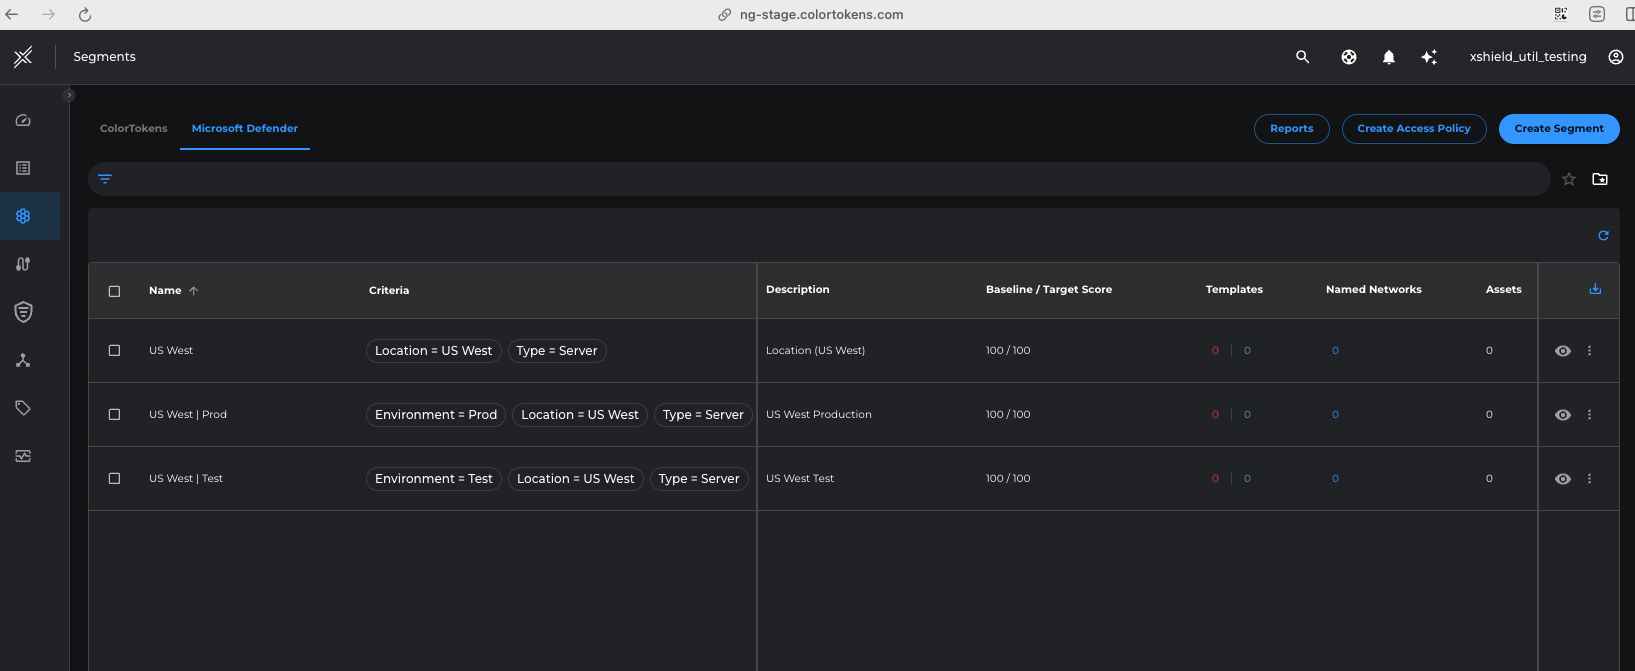Switch to the ColorTokens tab
This screenshot has height=671, width=1635.
(x=134, y=129)
